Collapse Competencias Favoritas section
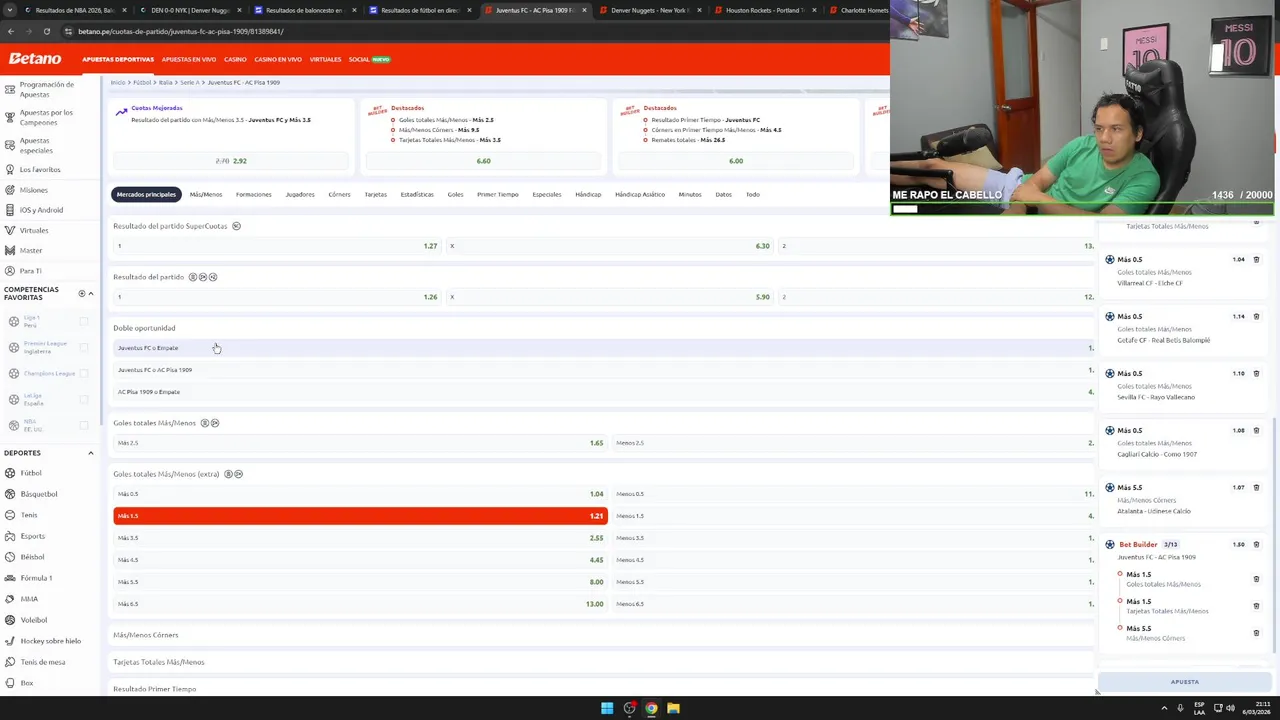 point(91,294)
